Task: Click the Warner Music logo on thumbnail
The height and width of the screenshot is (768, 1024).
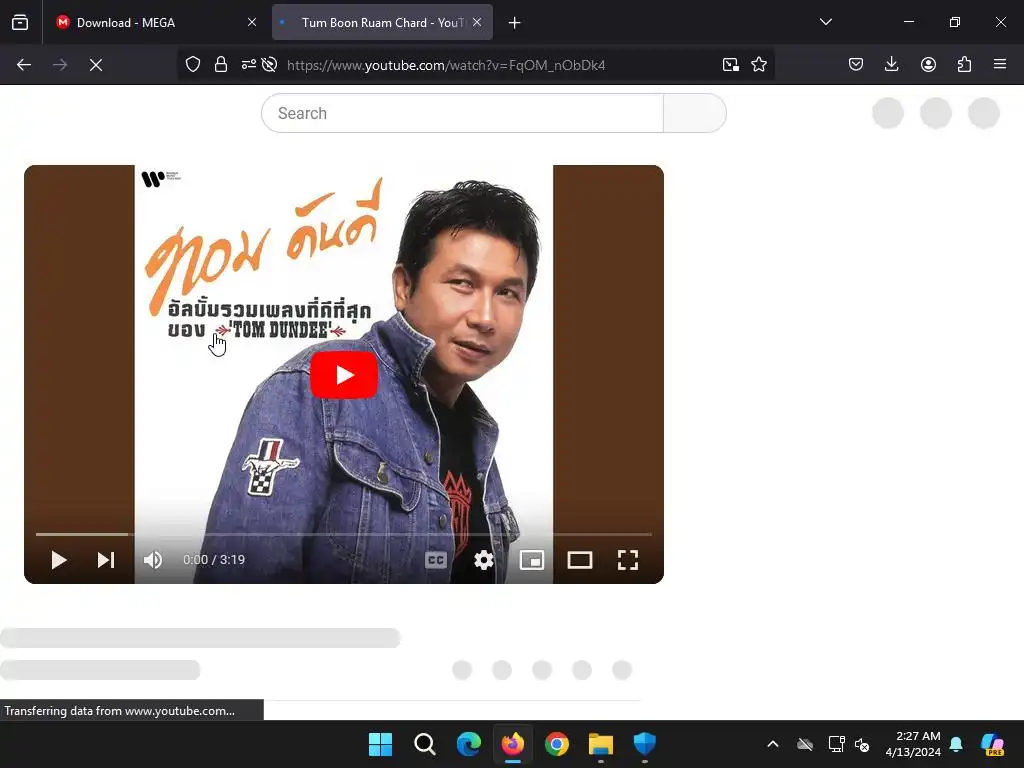Action: pyautogui.click(x=161, y=178)
